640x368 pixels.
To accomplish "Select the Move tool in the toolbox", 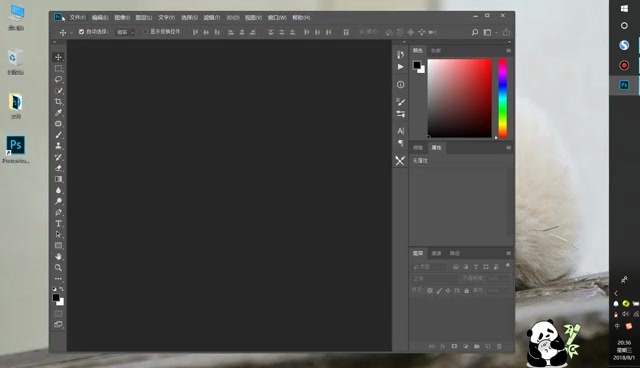I will pos(58,57).
